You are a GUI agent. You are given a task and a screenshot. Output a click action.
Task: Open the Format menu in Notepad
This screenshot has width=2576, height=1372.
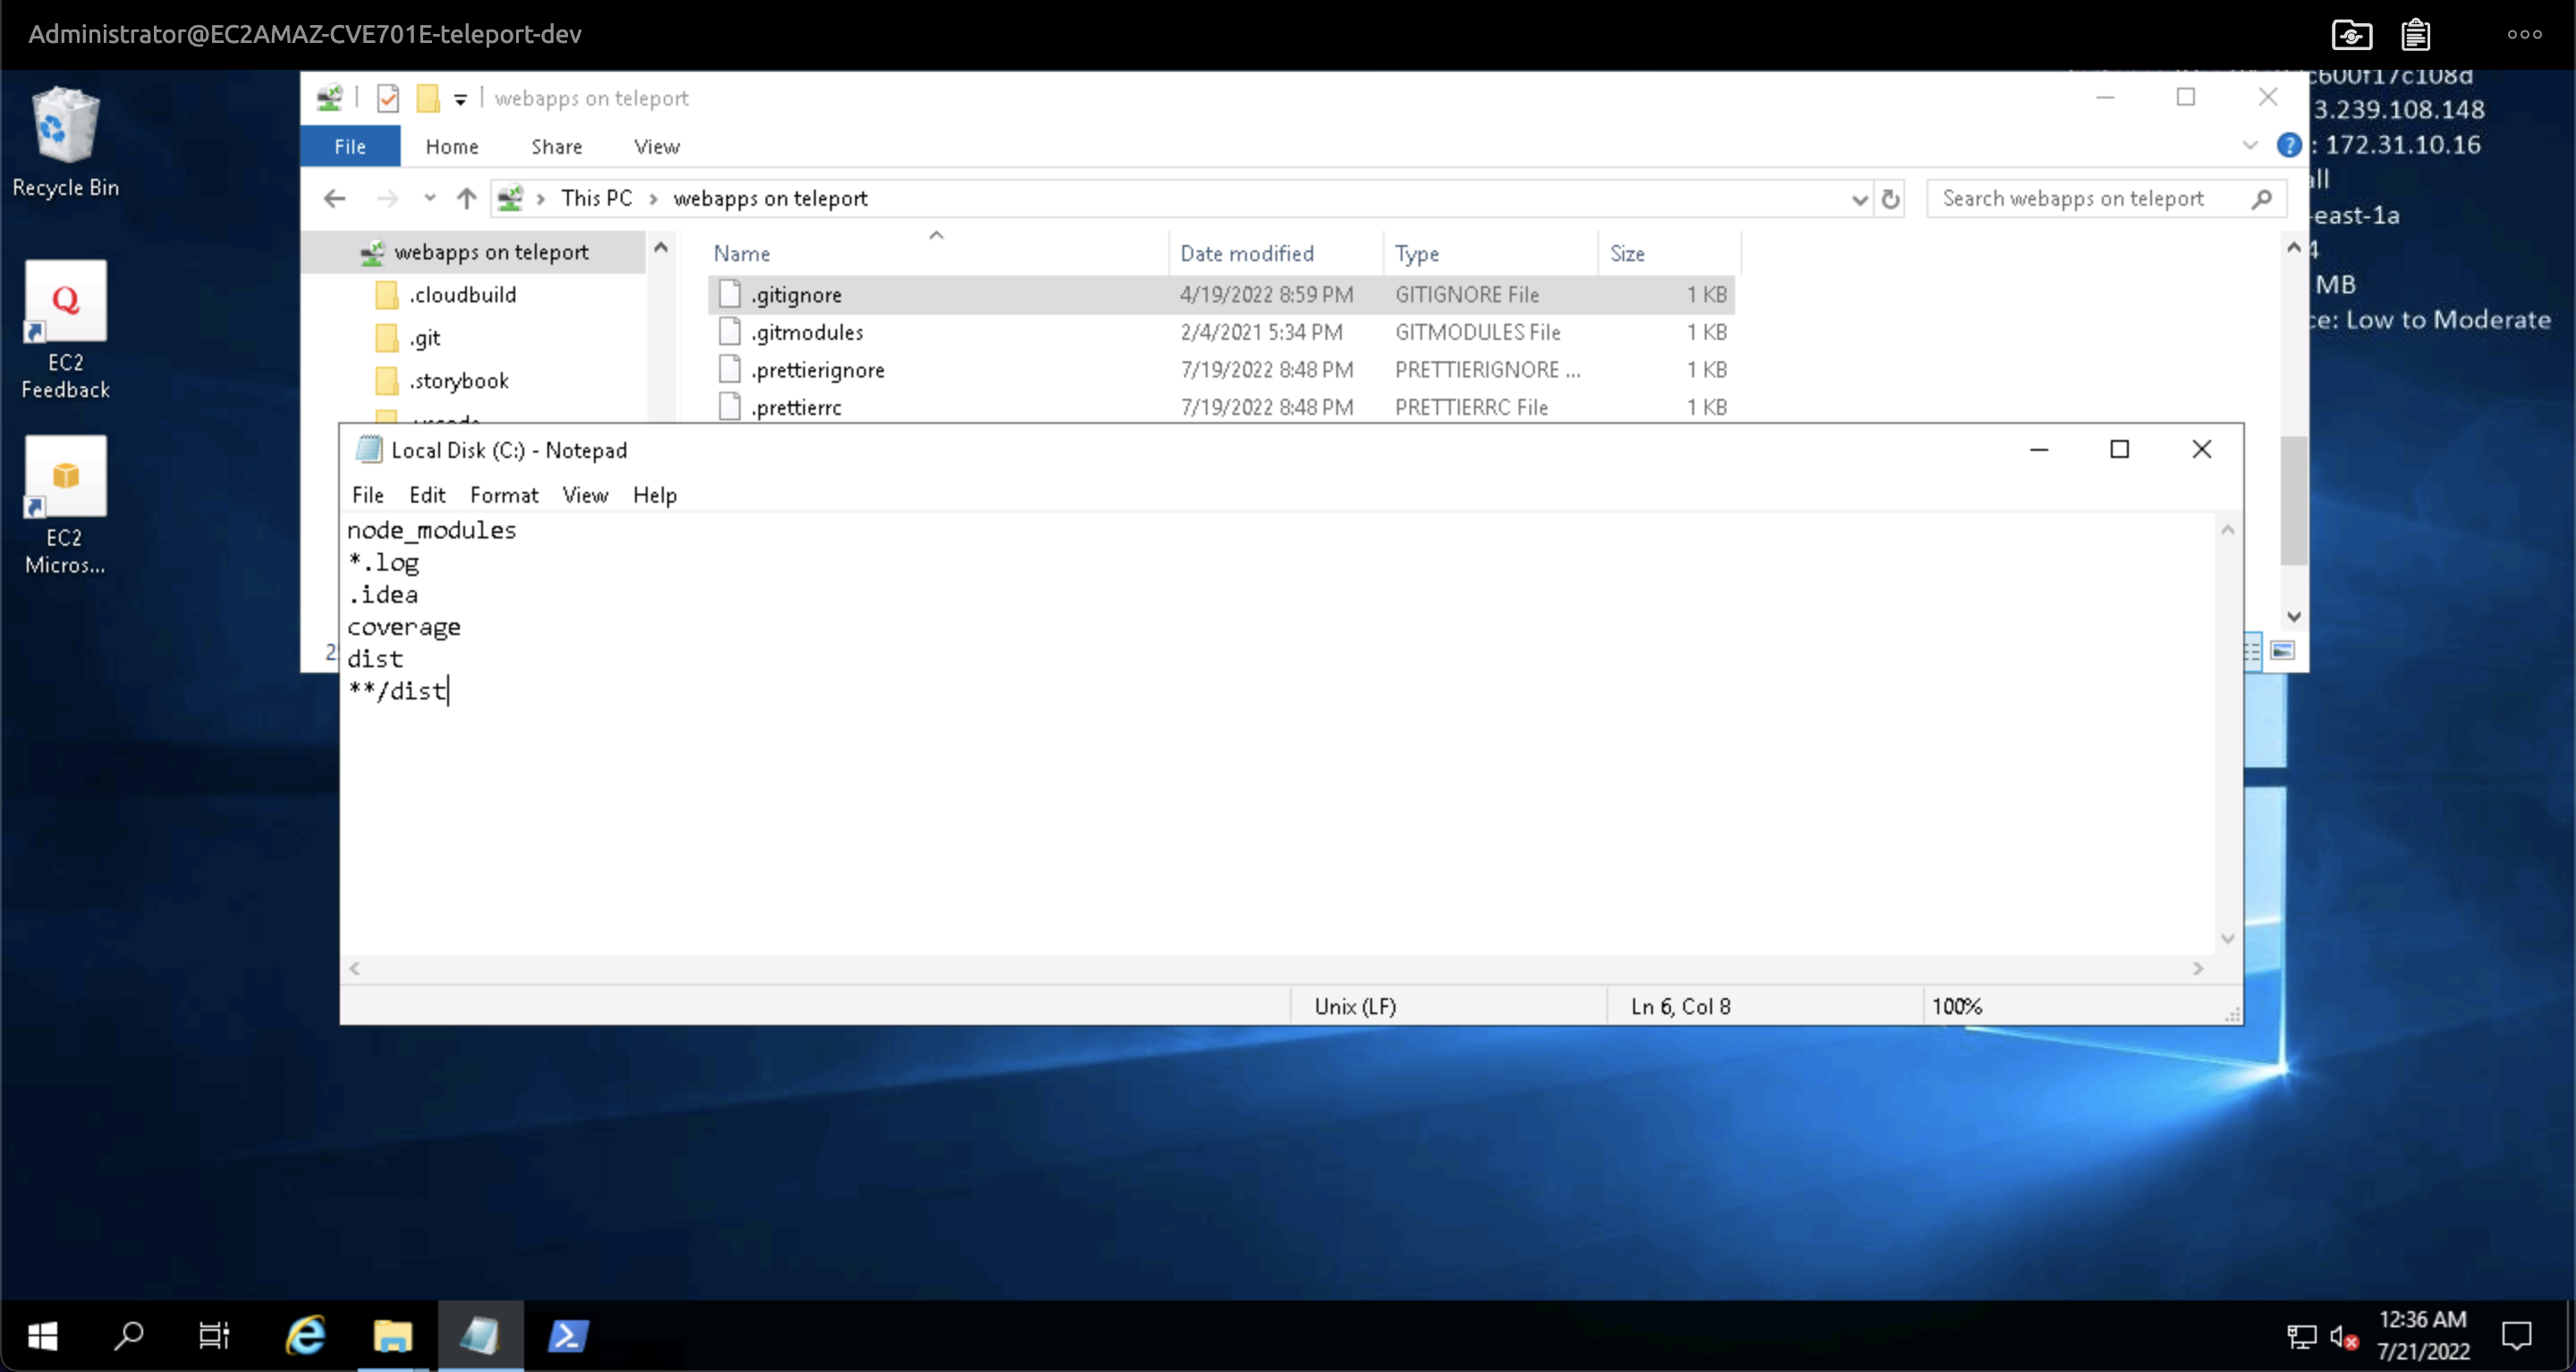(x=503, y=495)
